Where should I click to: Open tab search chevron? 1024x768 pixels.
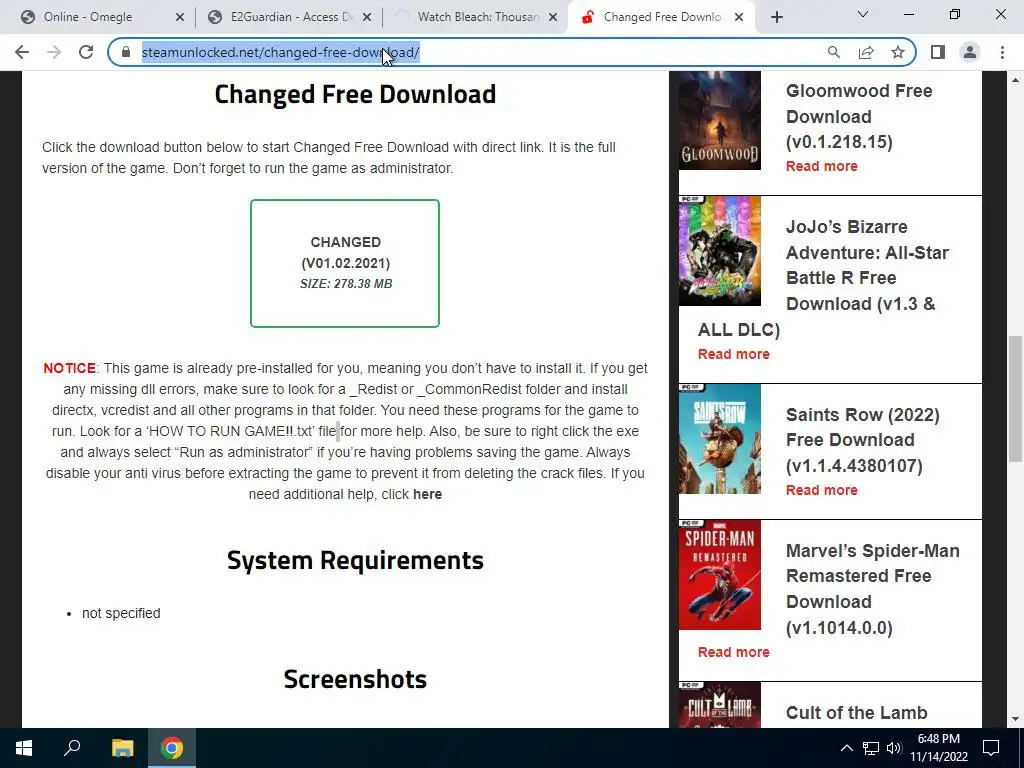click(x=863, y=14)
